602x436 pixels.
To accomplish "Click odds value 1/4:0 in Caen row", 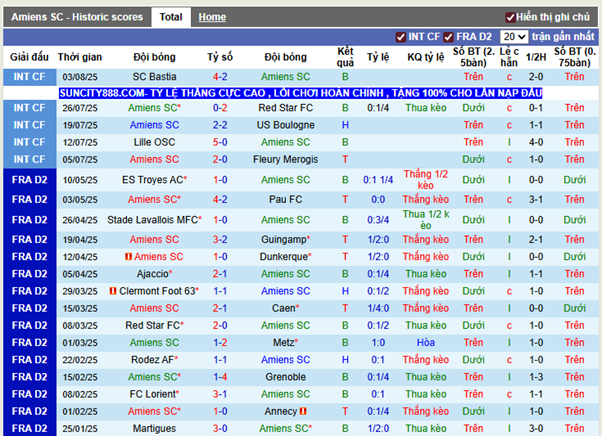I will pyautogui.click(x=378, y=308).
